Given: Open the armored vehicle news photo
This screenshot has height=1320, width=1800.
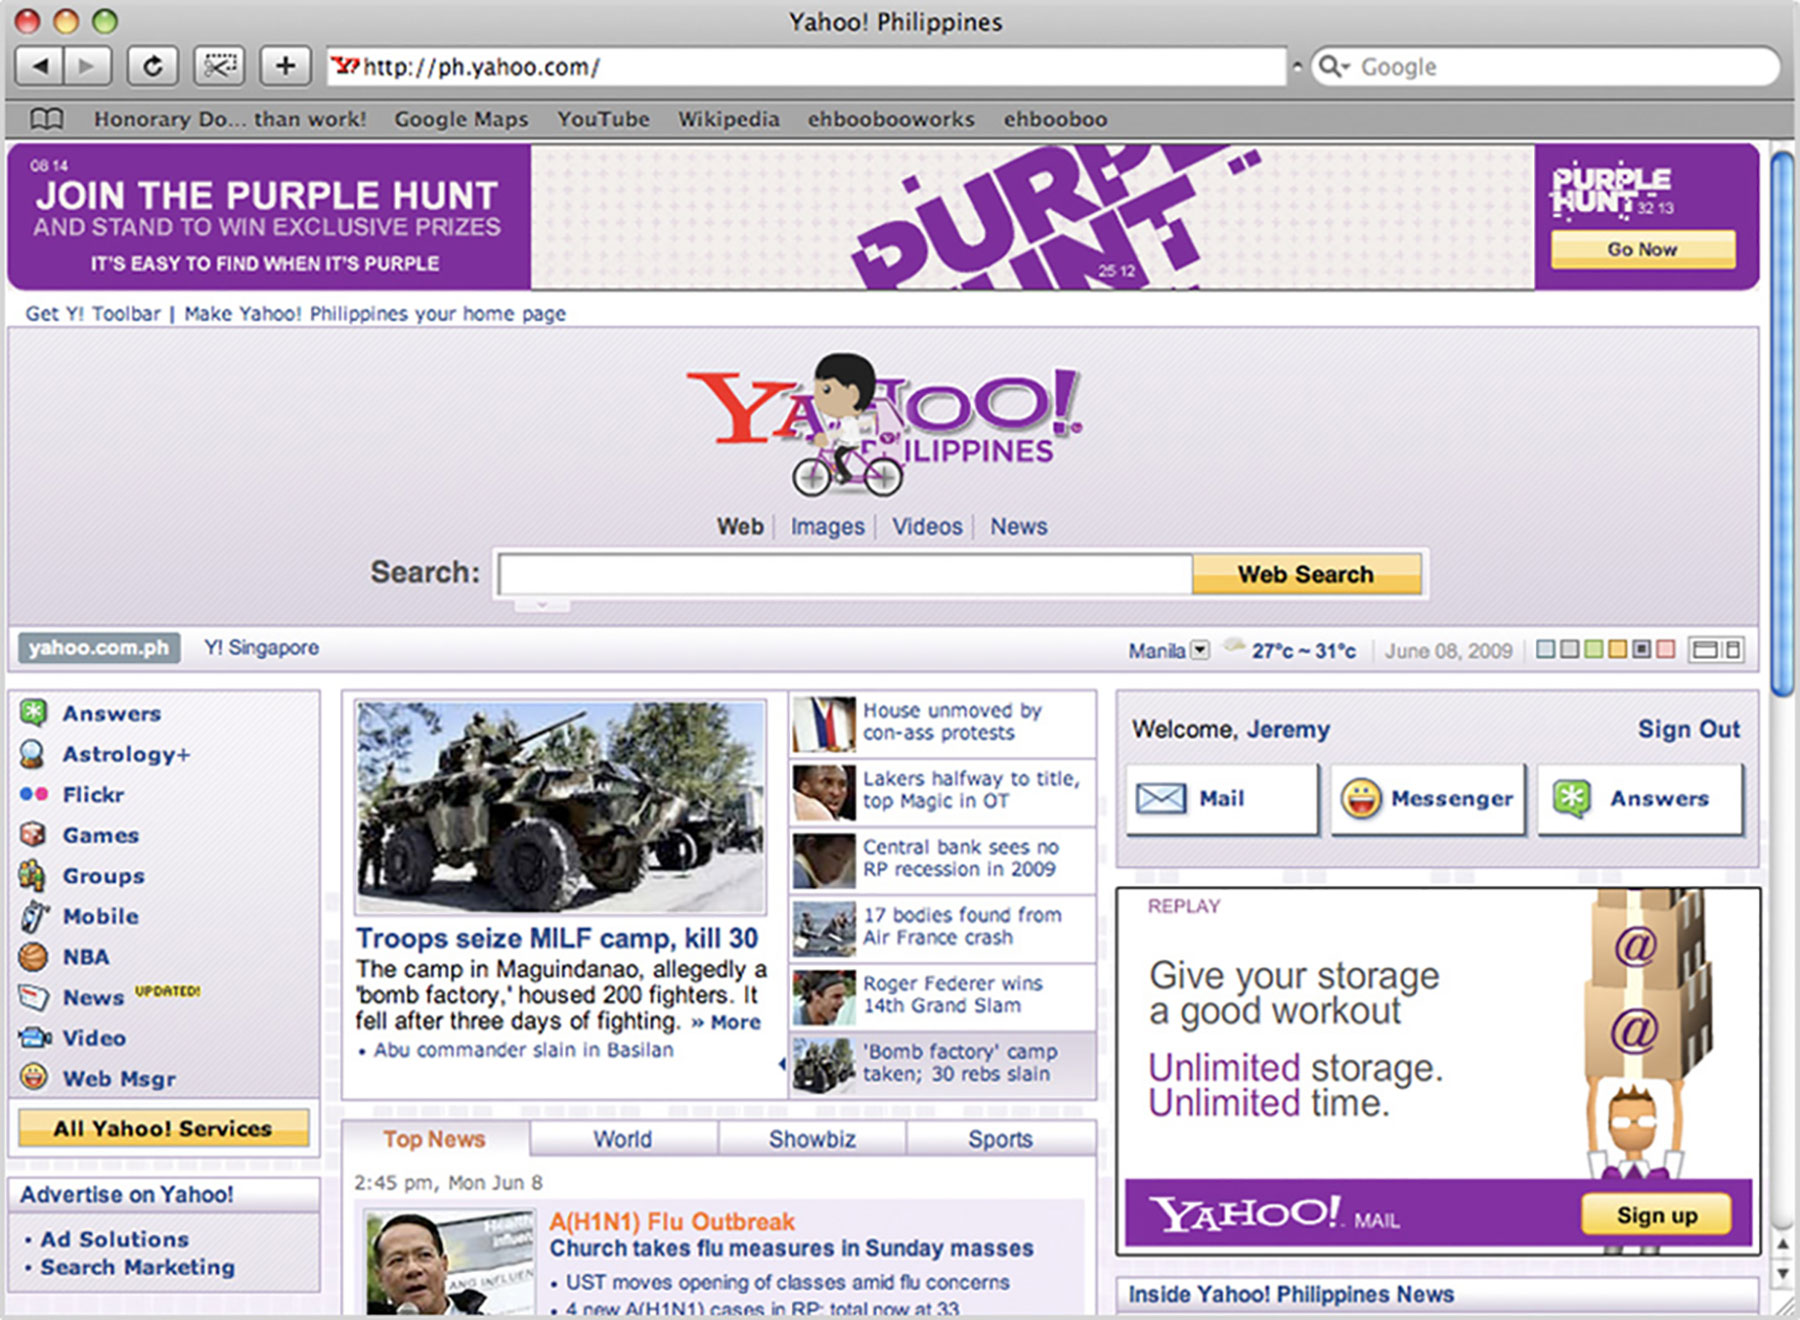Looking at the screenshot, I should tap(560, 807).
